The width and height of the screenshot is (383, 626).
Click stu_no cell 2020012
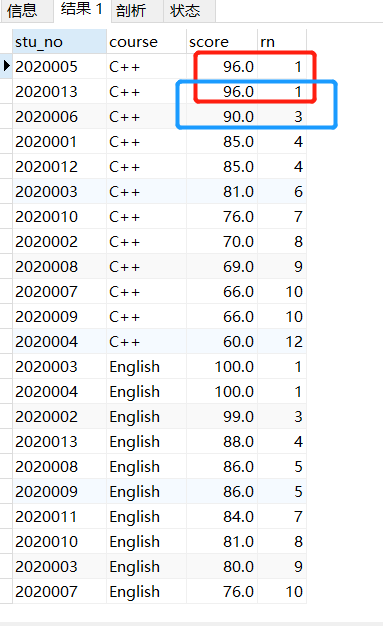point(60,167)
